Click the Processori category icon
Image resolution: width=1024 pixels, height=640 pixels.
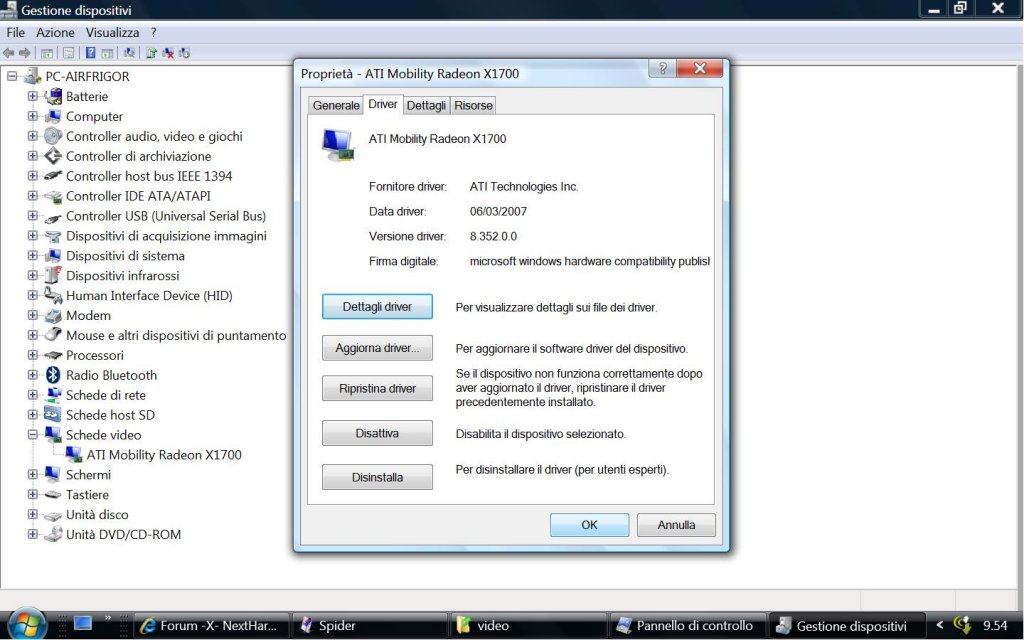(x=53, y=356)
